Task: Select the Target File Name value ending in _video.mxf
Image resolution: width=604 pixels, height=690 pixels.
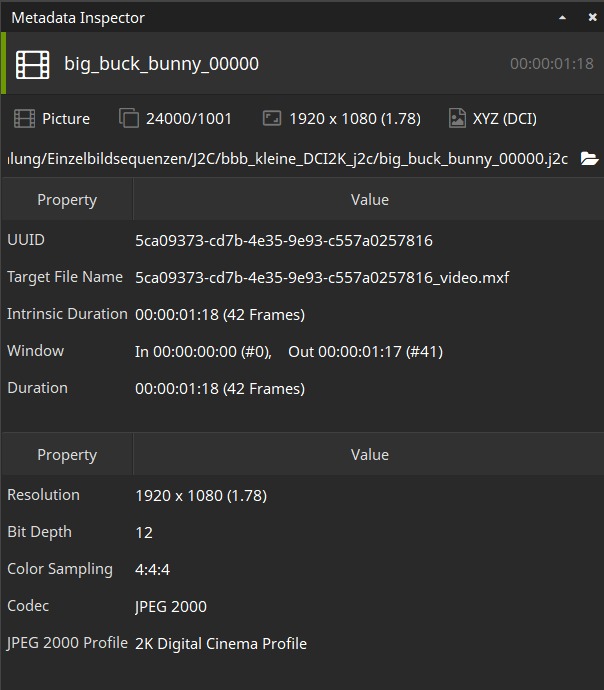Action: [x=322, y=278]
